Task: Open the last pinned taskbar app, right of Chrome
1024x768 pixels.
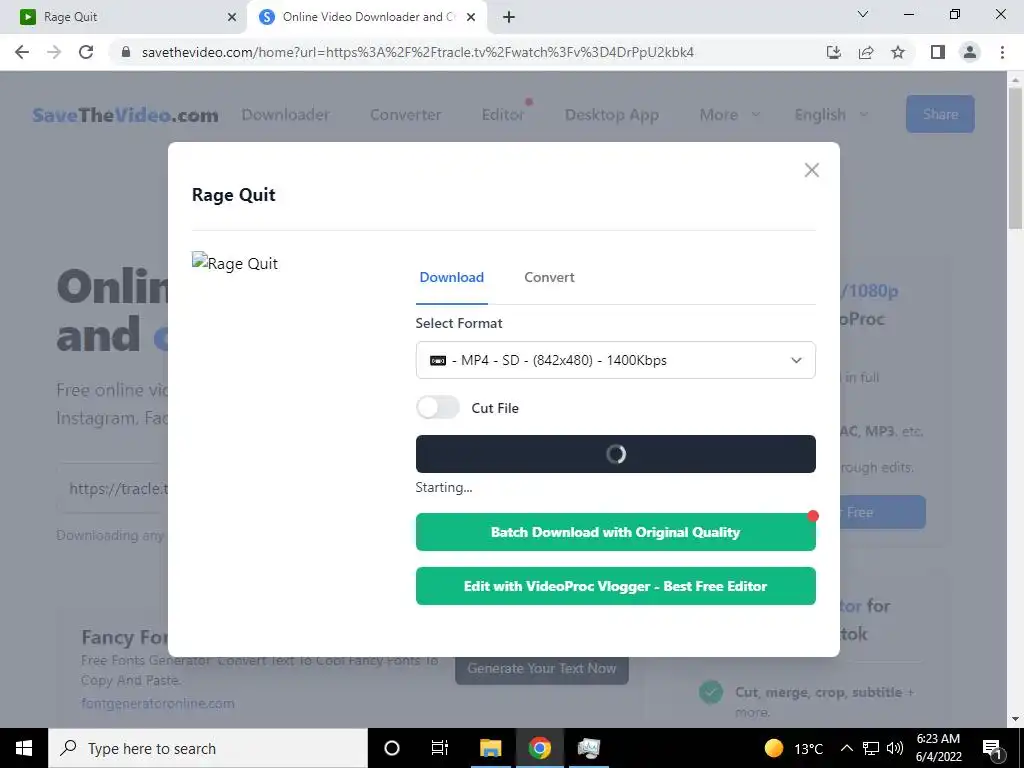Action: [588, 748]
